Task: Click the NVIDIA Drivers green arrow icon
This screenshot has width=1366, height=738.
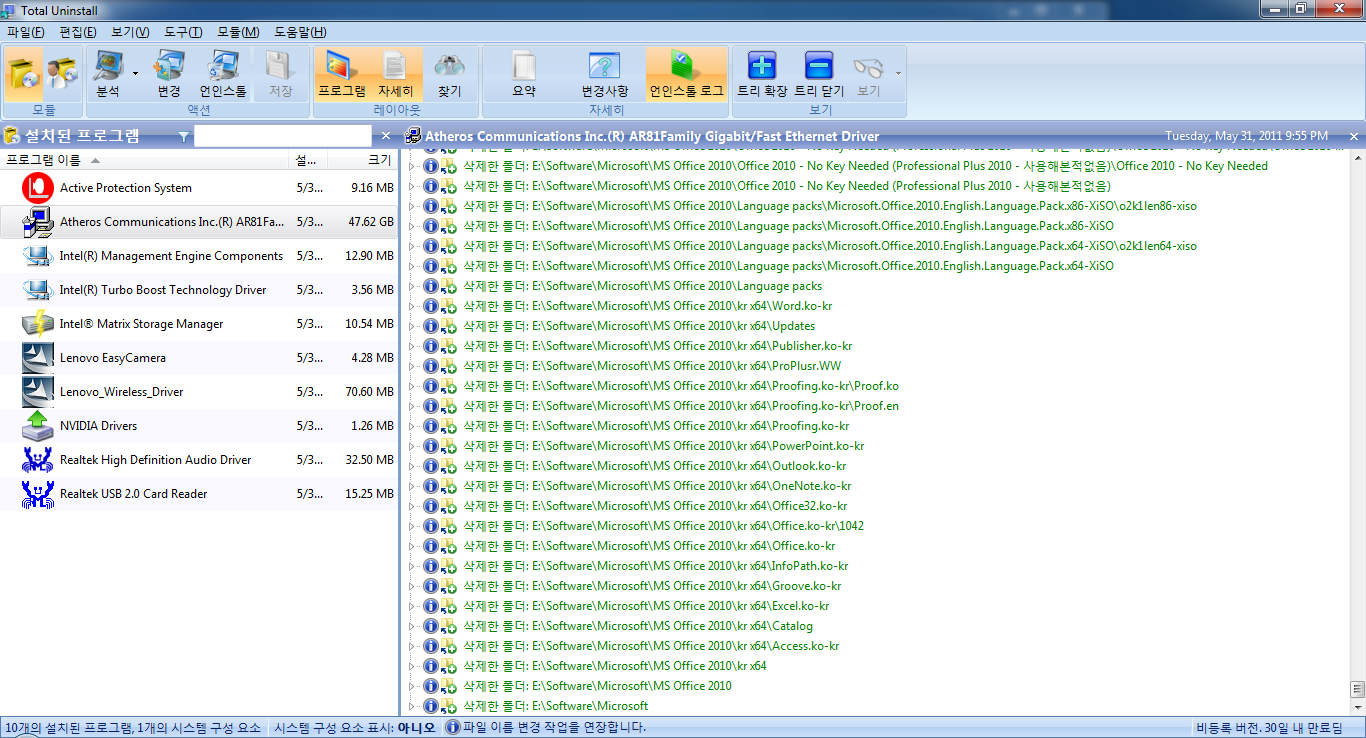Action: click(38, 426)
